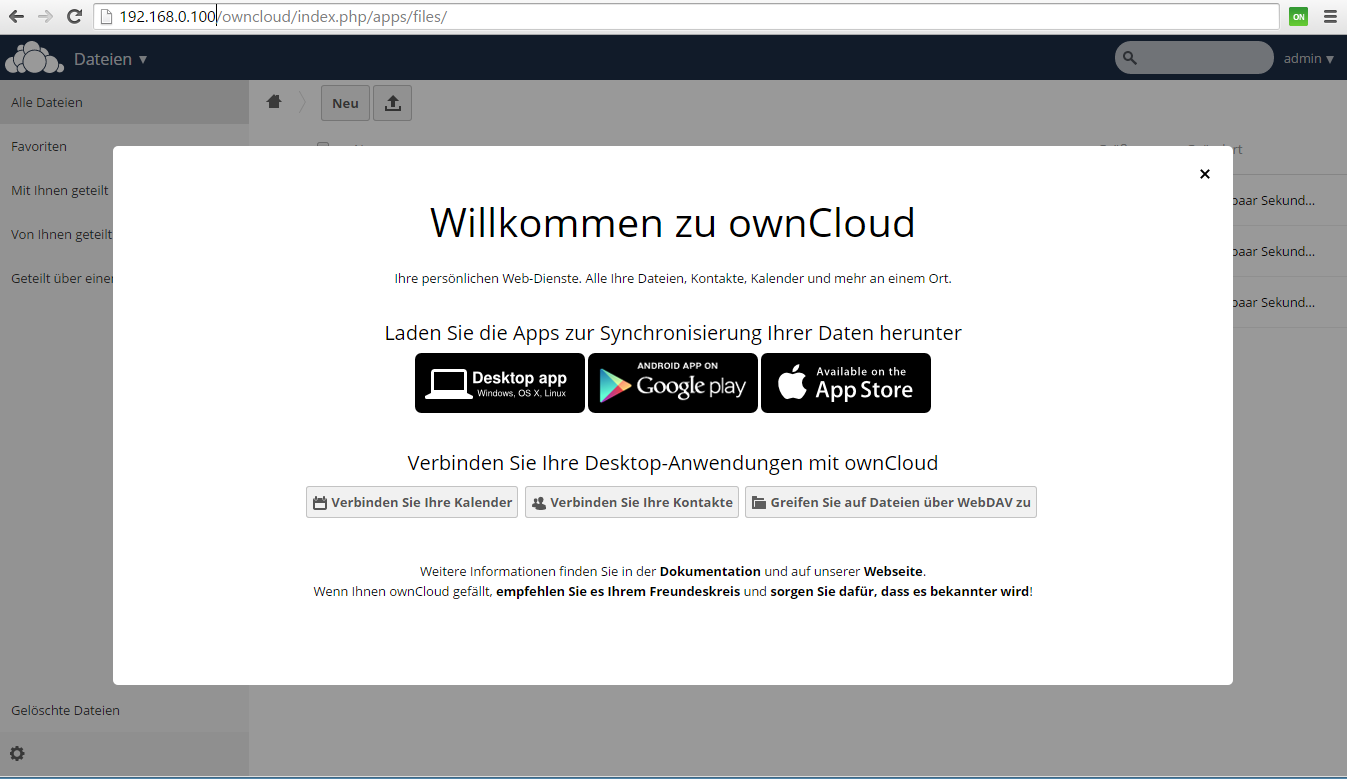This screenshot has width=1347, height=779.
Task: Open the settings gear in the sidebar
Action: [x=17, y=754]
